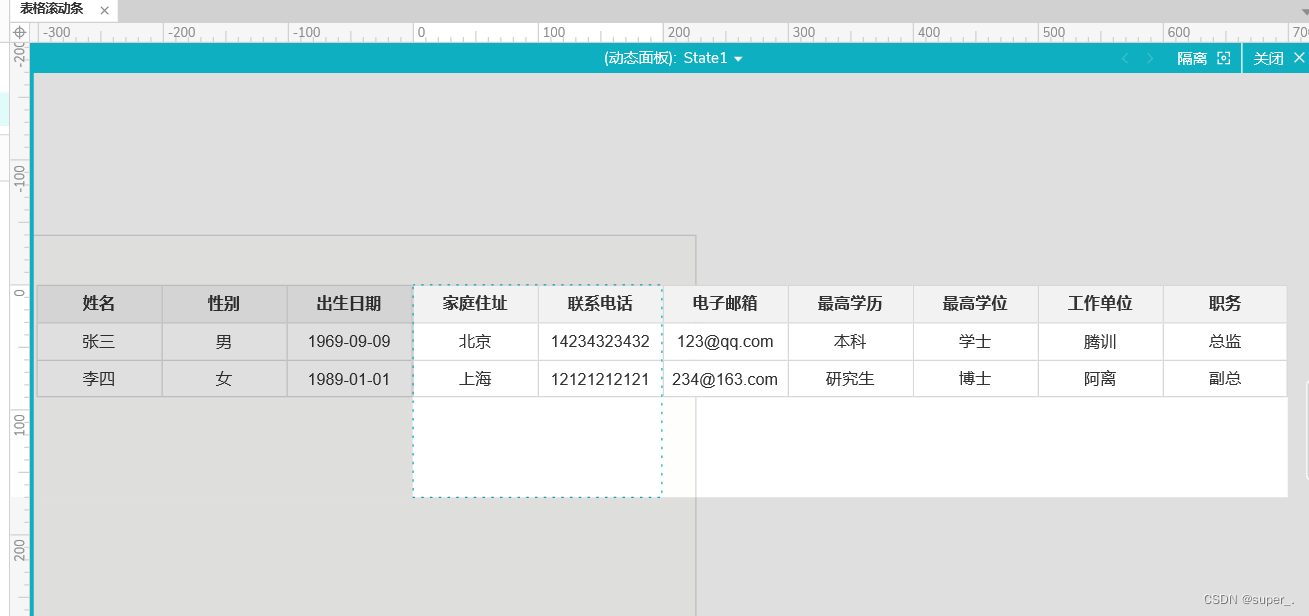Open the State1 dropdown
The image size is (1309, 616).
click(x=738, y=59)
